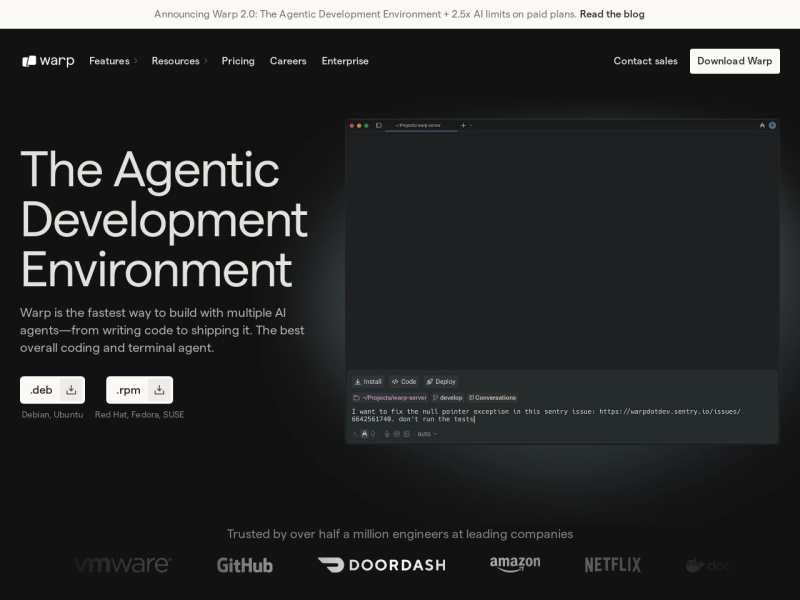This screenshot has width=800, height=600.
Task: Click the 'Announcing Warp 2.0' banner text
Action: point(365,14)
